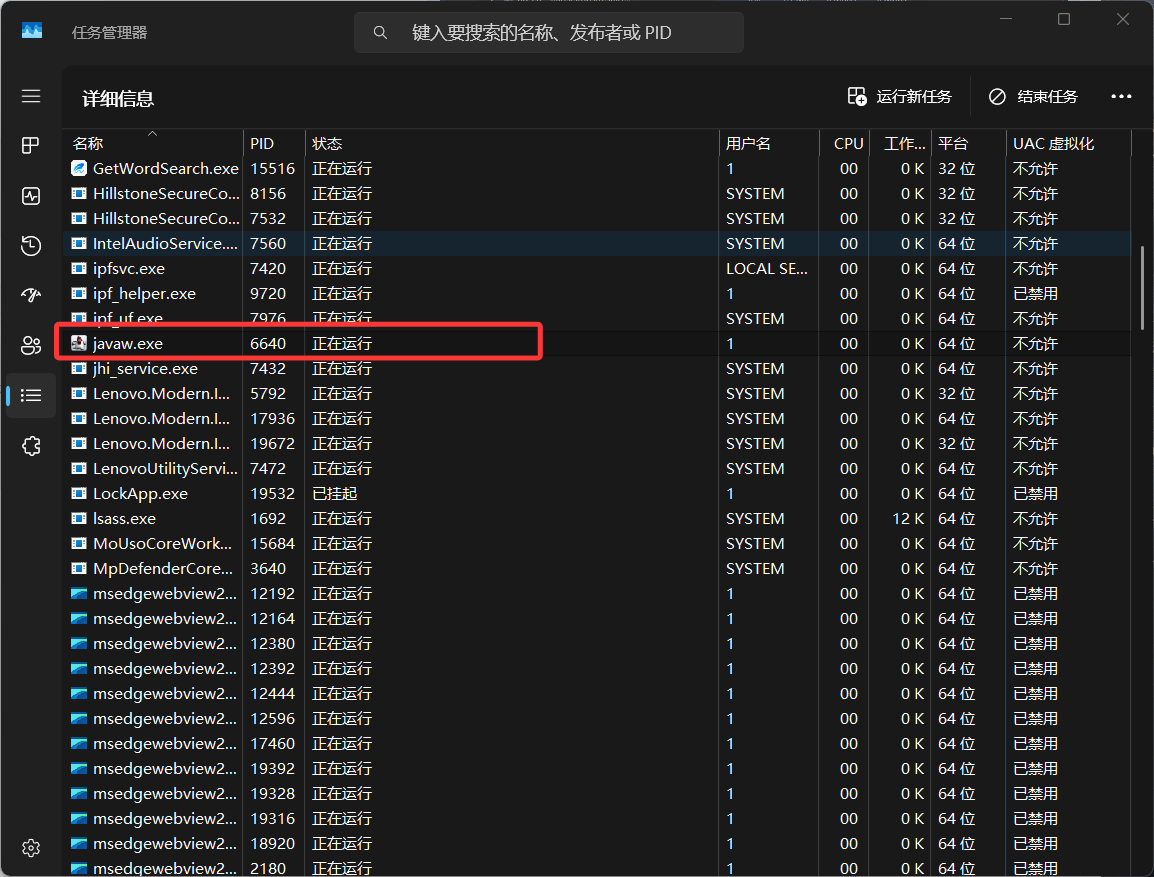
Task: Click the 用户名 column header
Action: click(x=748, y=144)
